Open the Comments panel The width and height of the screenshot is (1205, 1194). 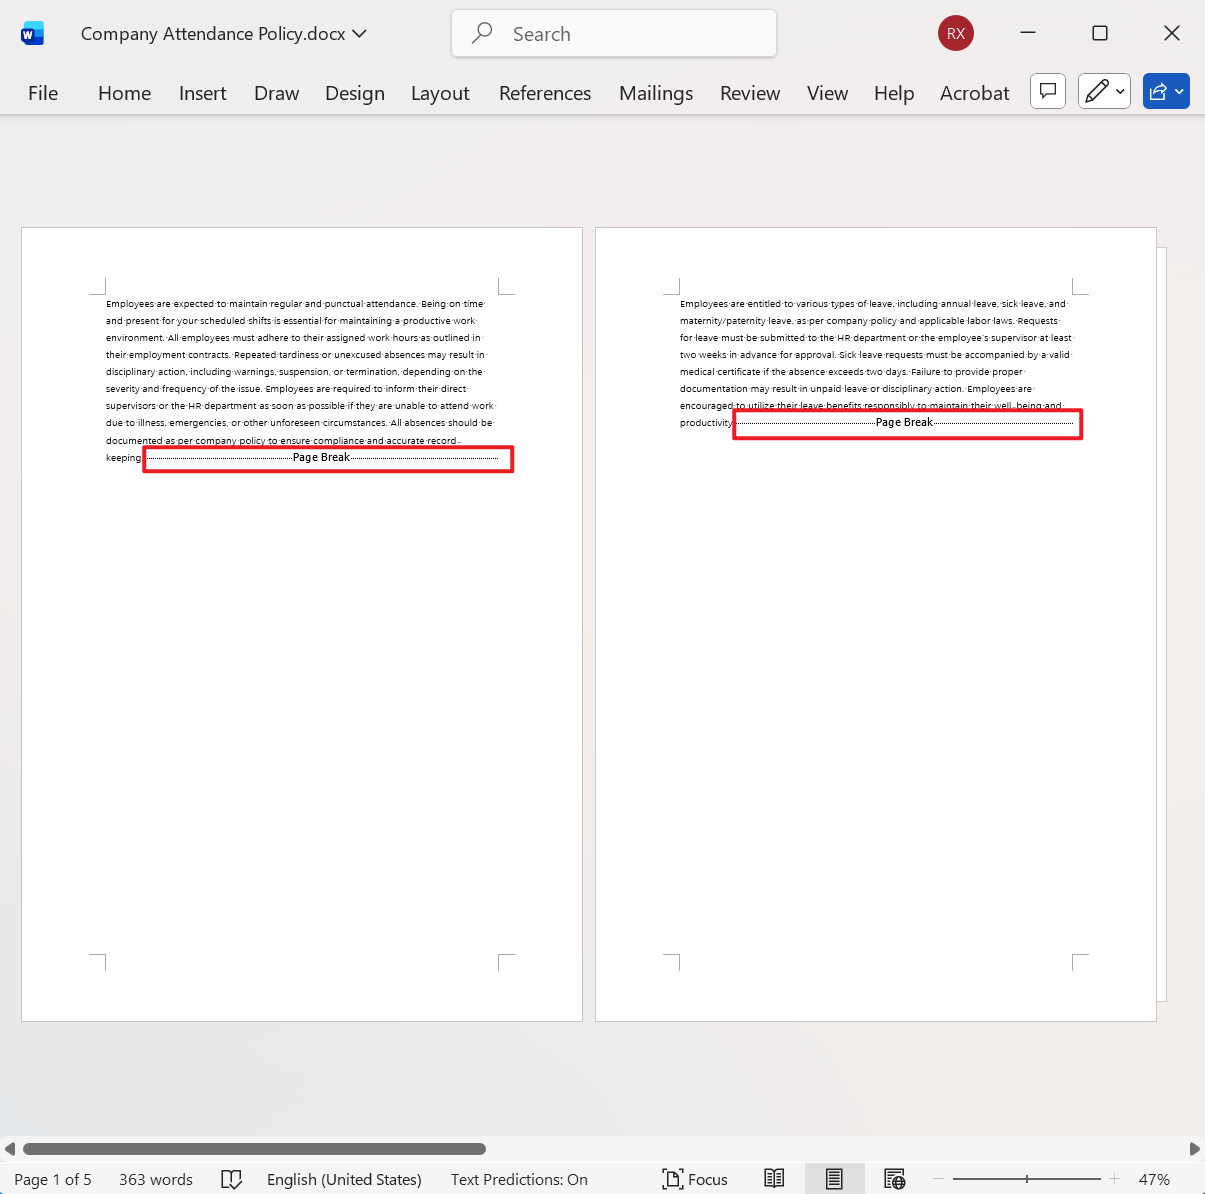click(x=1047, y=91)
